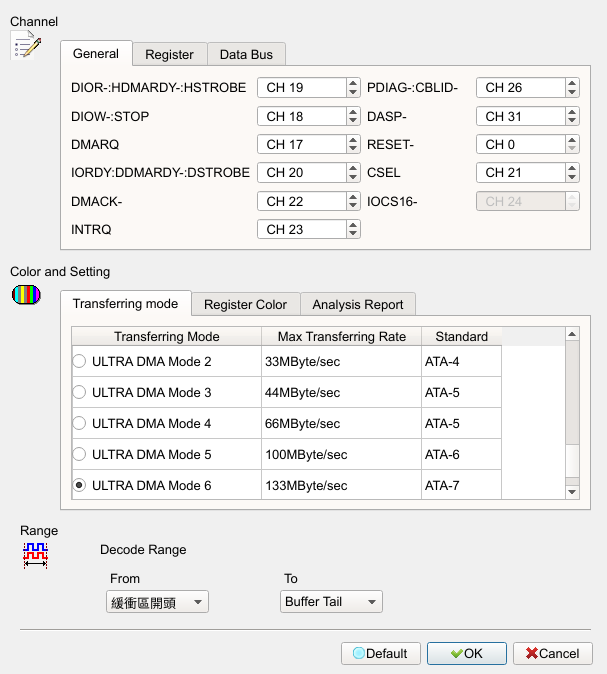607x674 pixels.
Task: Click the CH 21 CSEL field
Action: click(521, 172)
